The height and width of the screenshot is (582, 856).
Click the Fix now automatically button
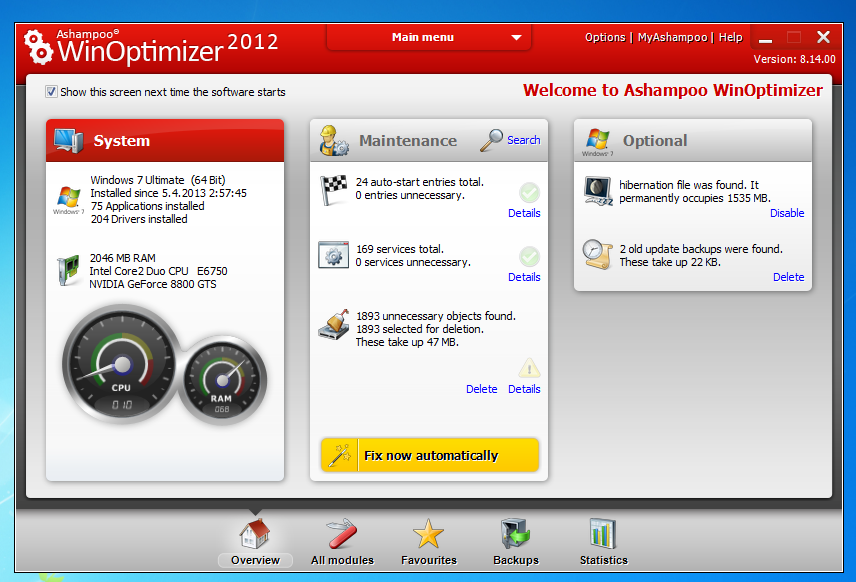[430, 455]
